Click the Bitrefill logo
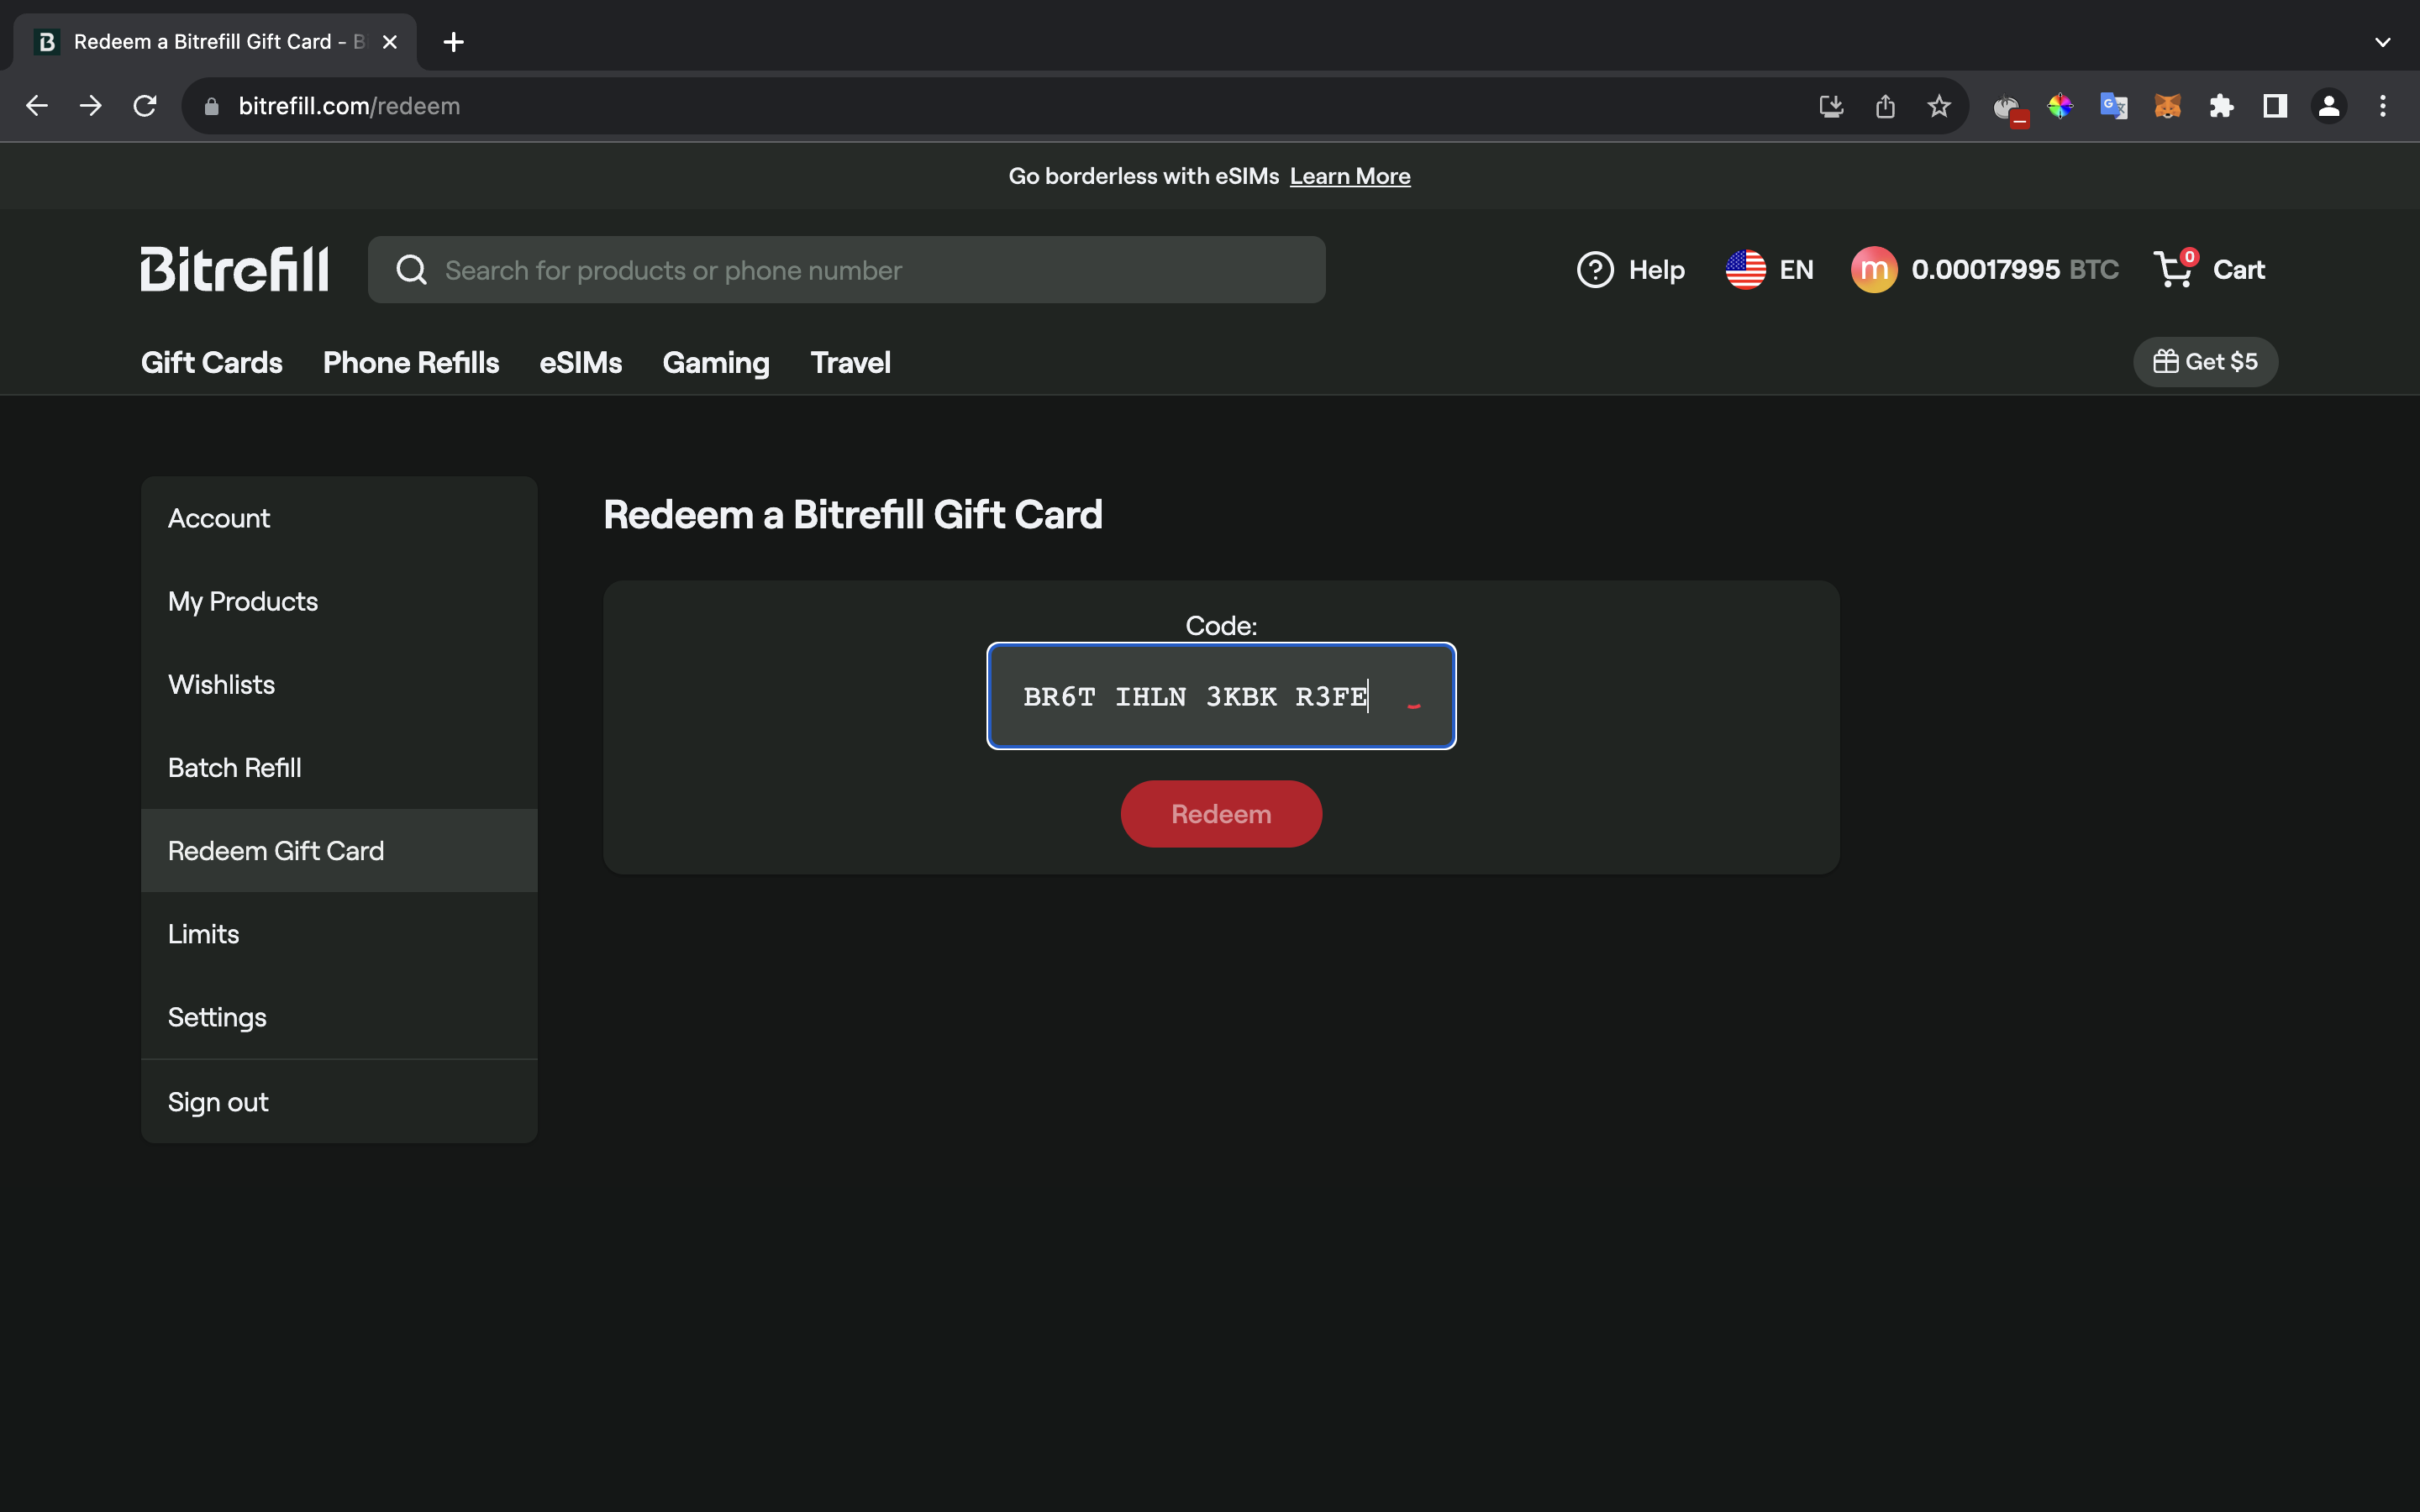 tap(234, 269)
